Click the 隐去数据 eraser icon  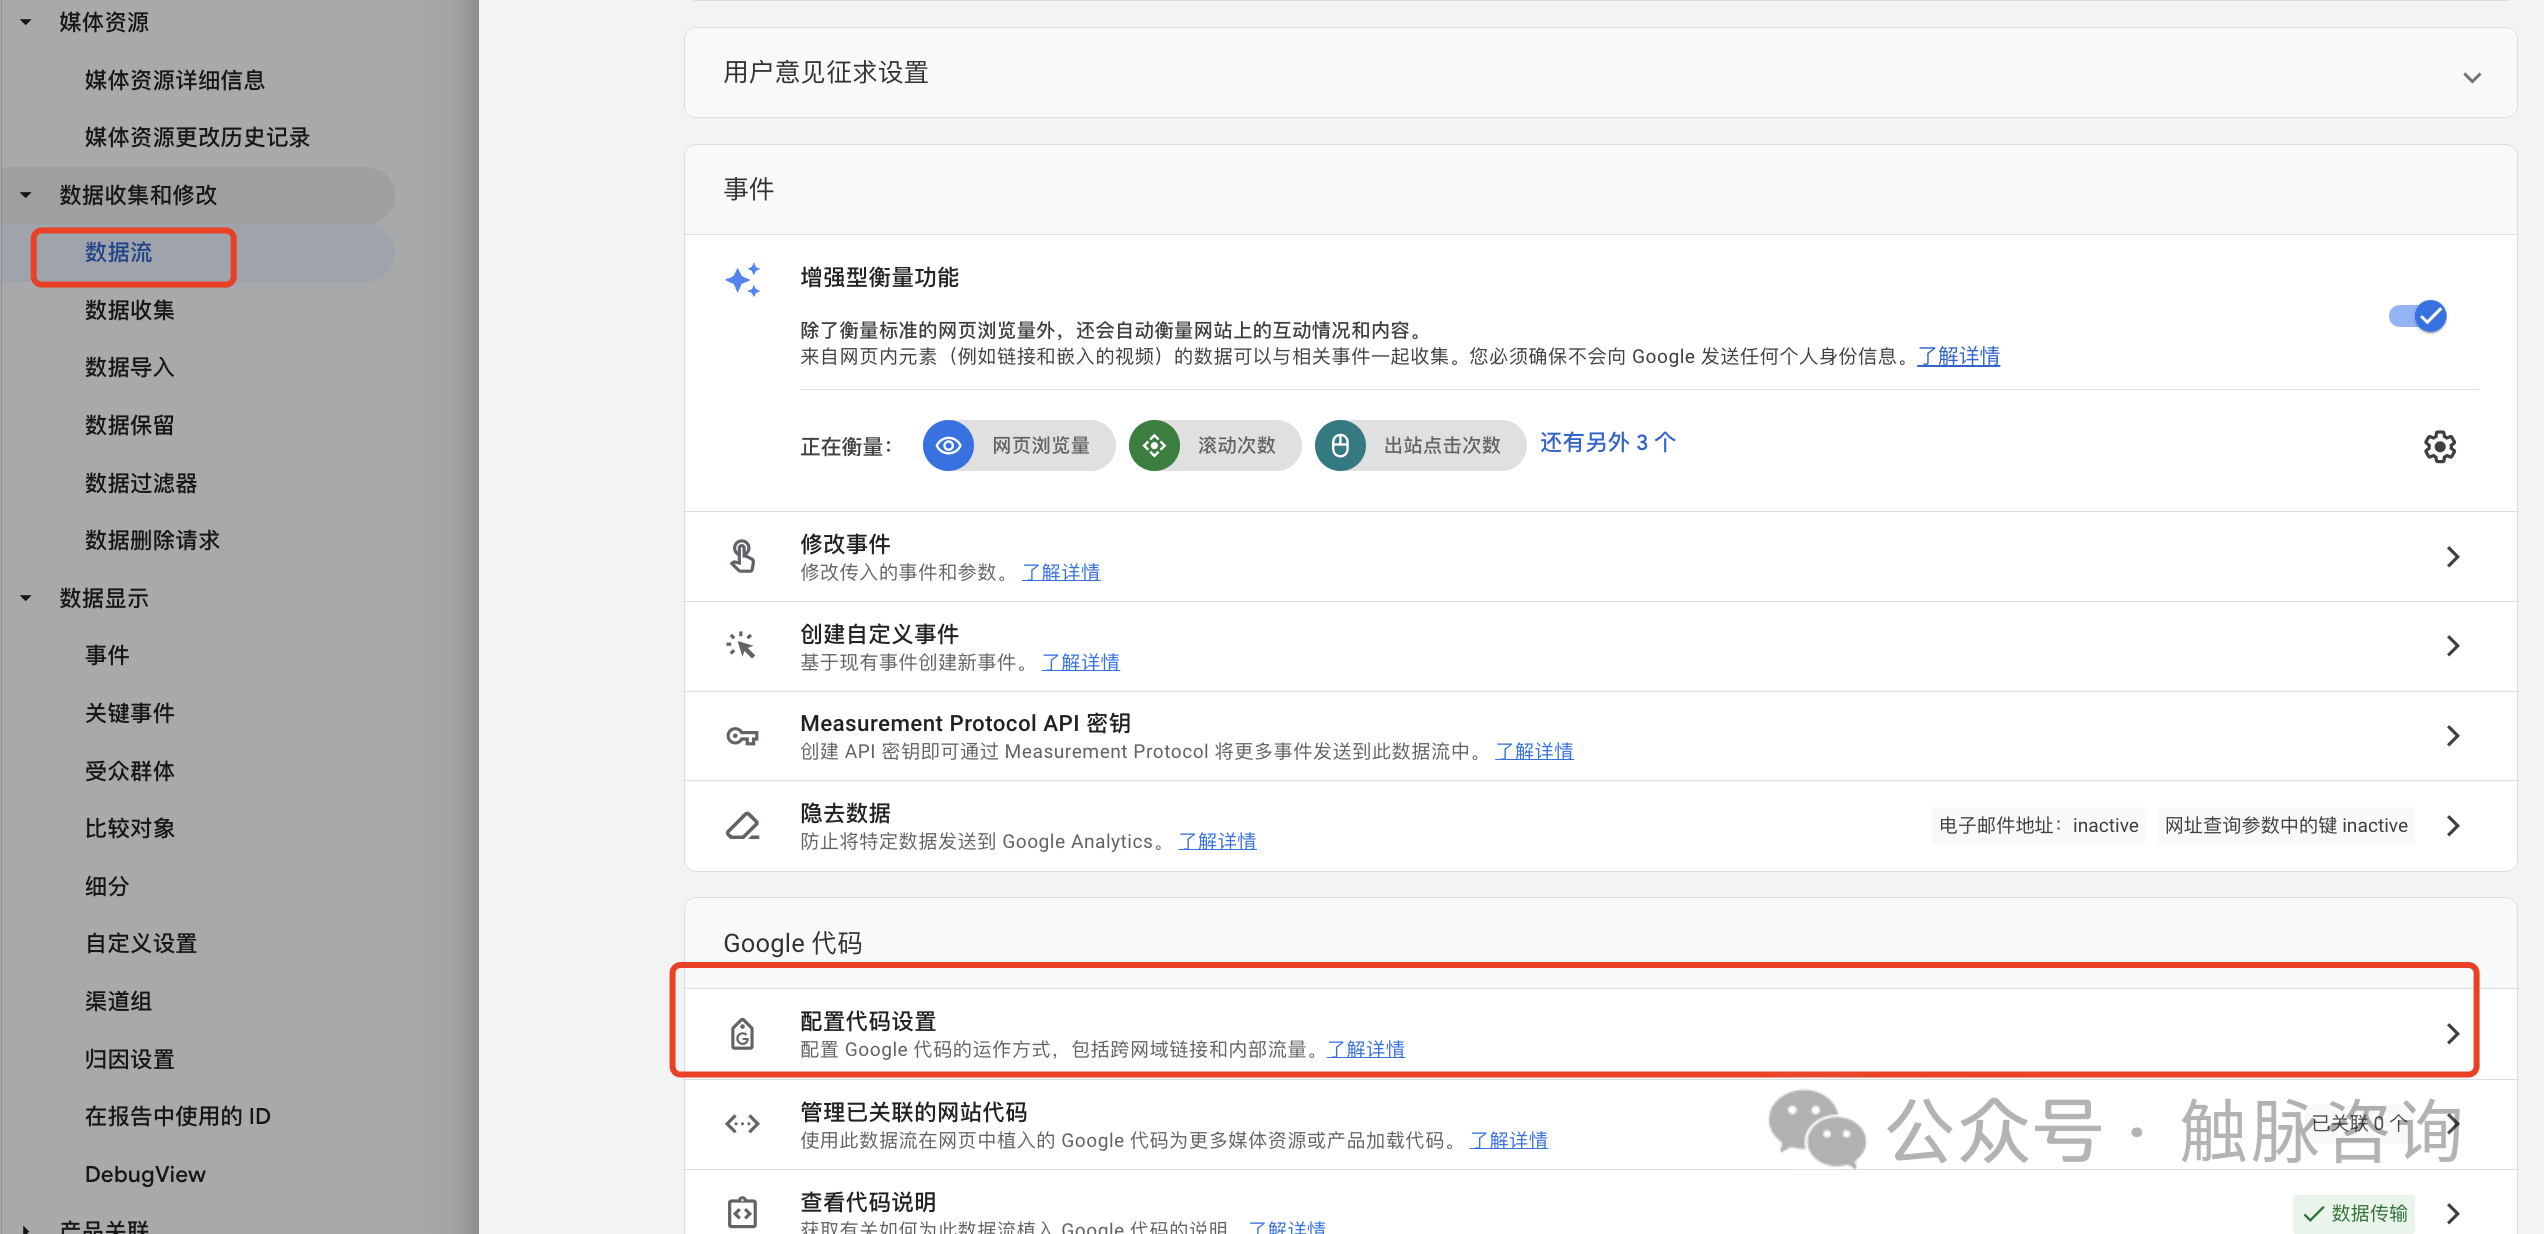click(742, 826)
